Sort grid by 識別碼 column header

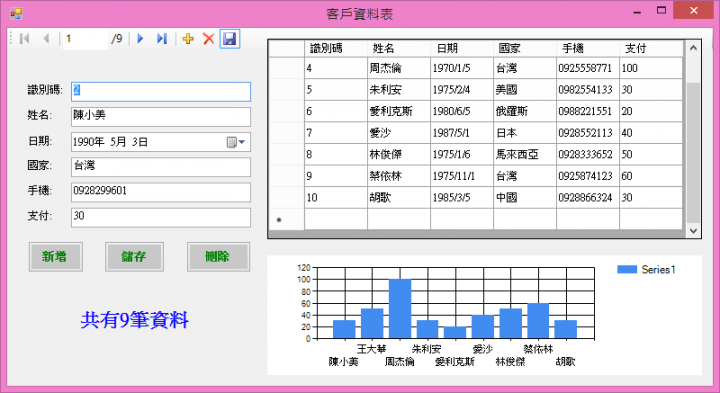coord(336,48)
